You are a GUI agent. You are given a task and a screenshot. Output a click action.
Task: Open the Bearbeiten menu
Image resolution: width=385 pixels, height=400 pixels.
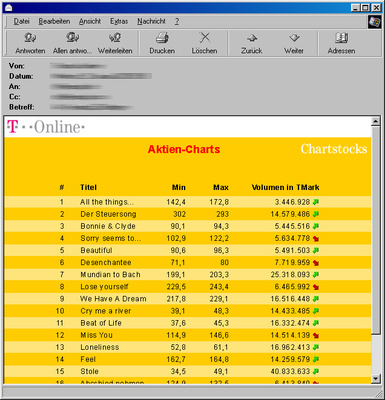coord(54,21)
